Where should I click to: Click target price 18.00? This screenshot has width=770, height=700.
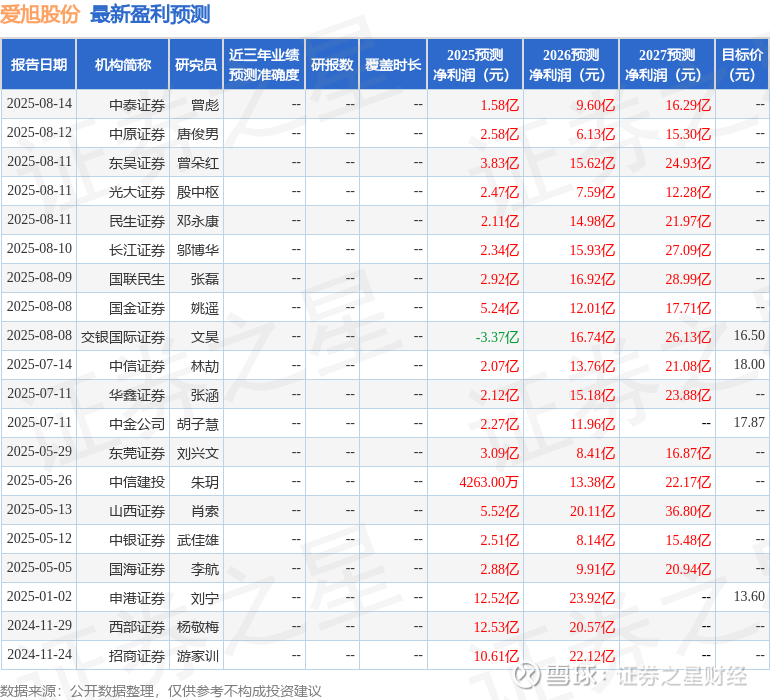pyautogui.click(x=749, y=364)
